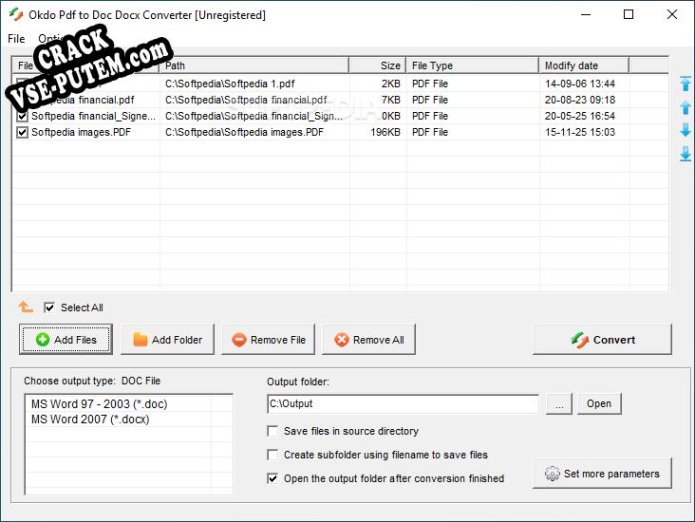
Task: Click the Output folder path field
Action: coord(403,404)
